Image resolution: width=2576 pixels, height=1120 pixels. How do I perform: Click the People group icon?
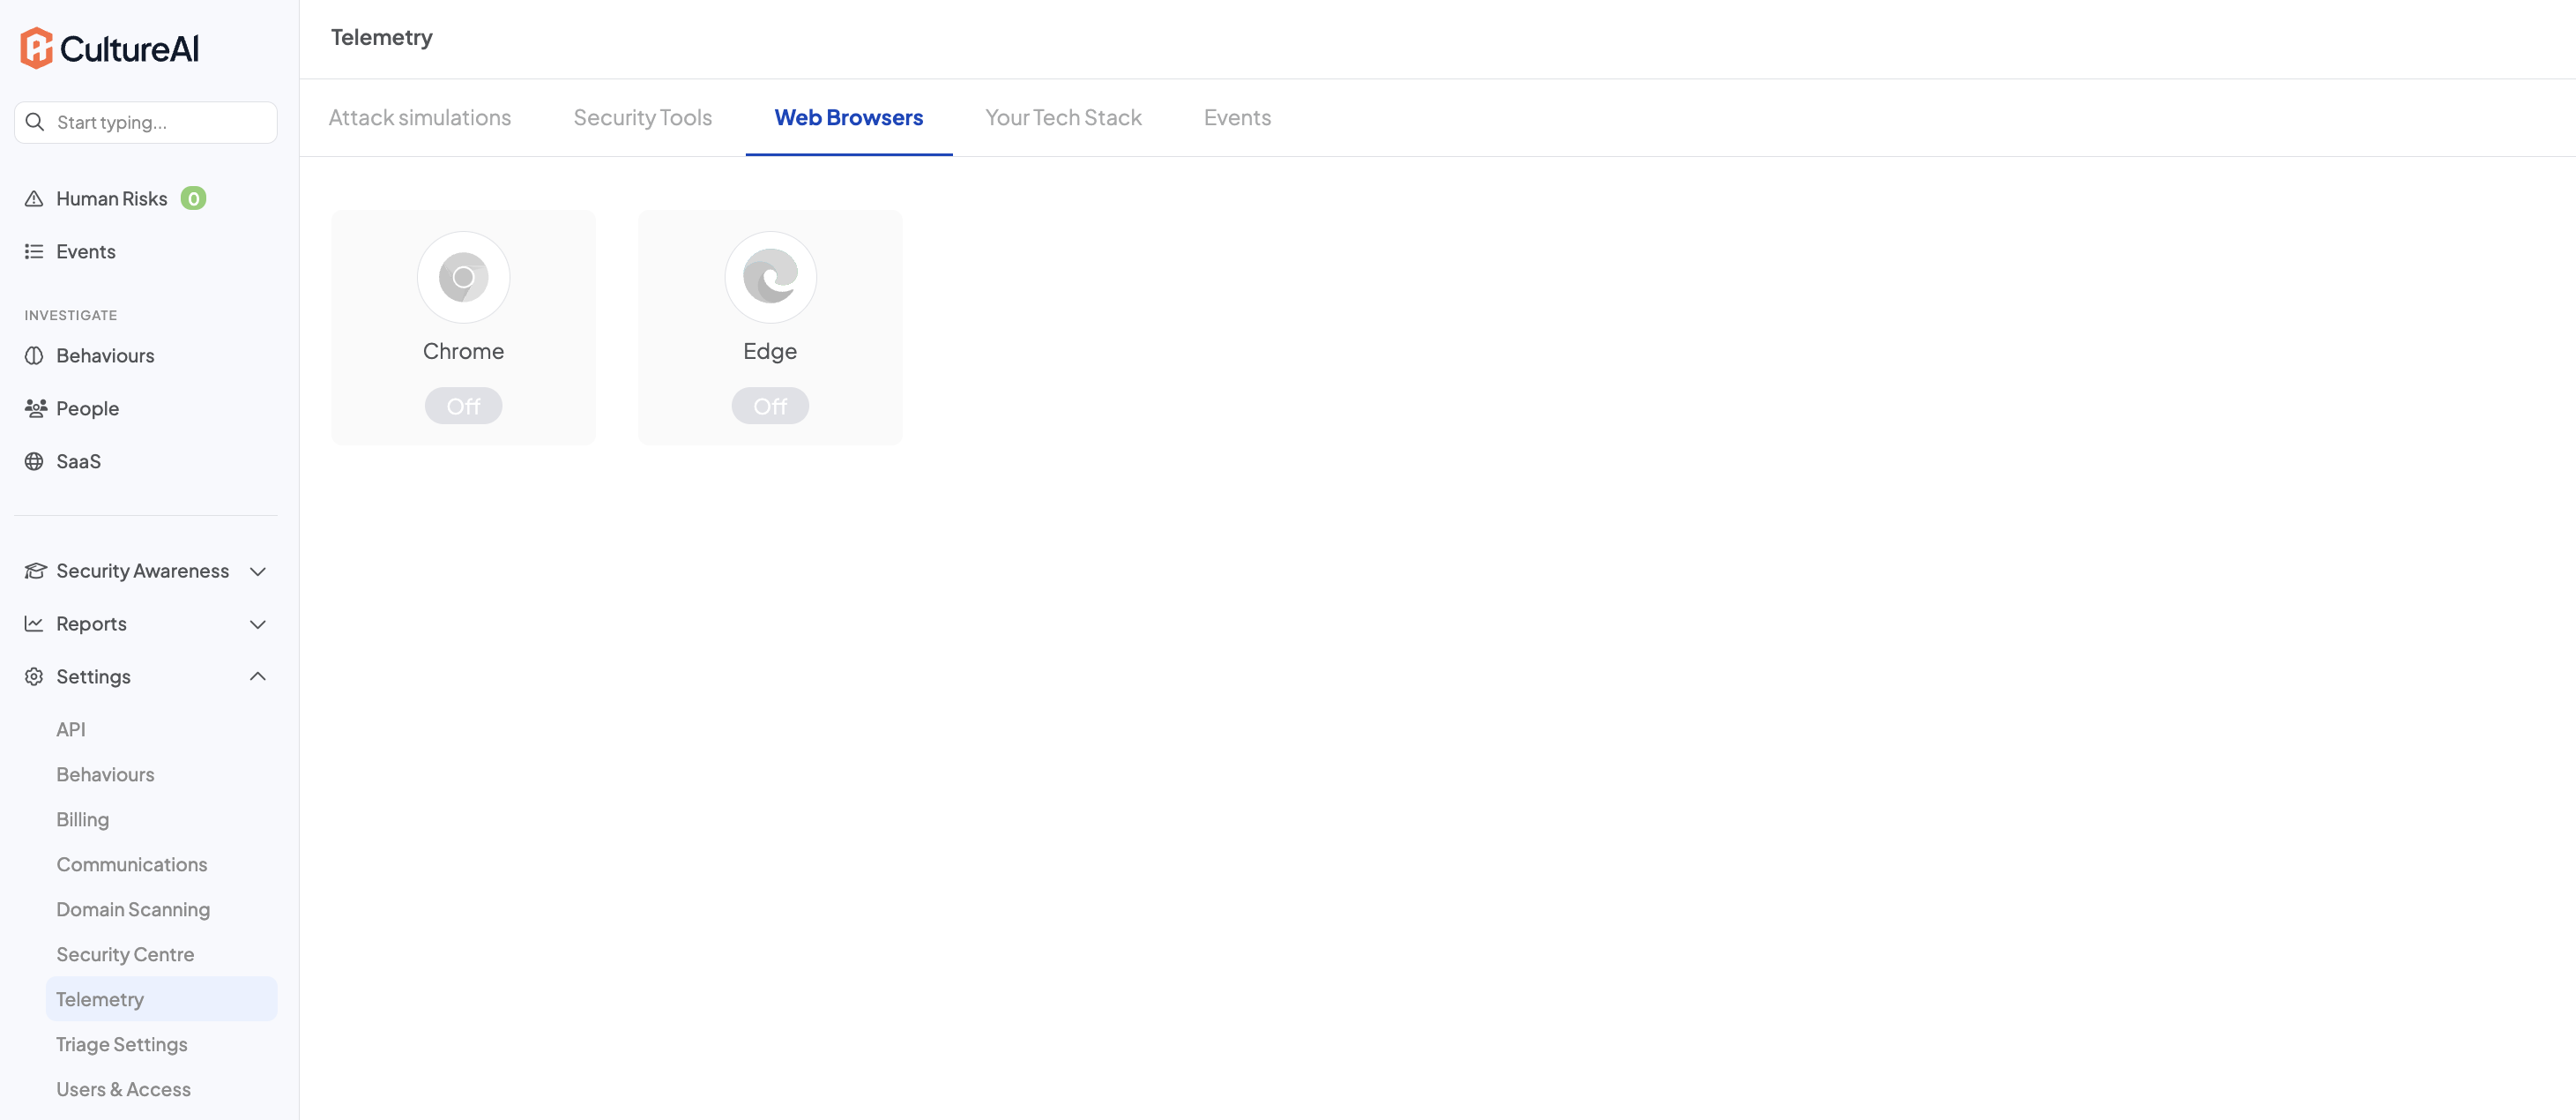click(x=35, y=408)
